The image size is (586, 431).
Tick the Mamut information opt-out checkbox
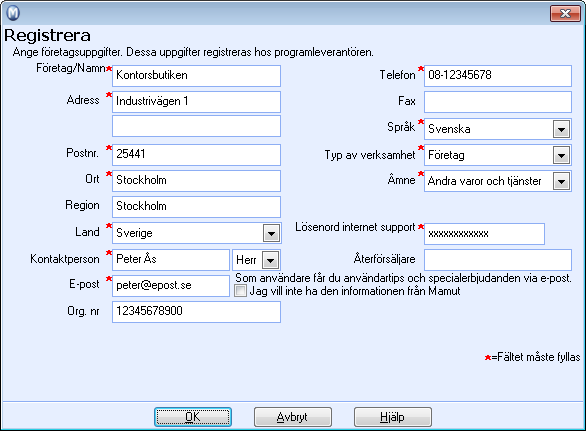240,290
